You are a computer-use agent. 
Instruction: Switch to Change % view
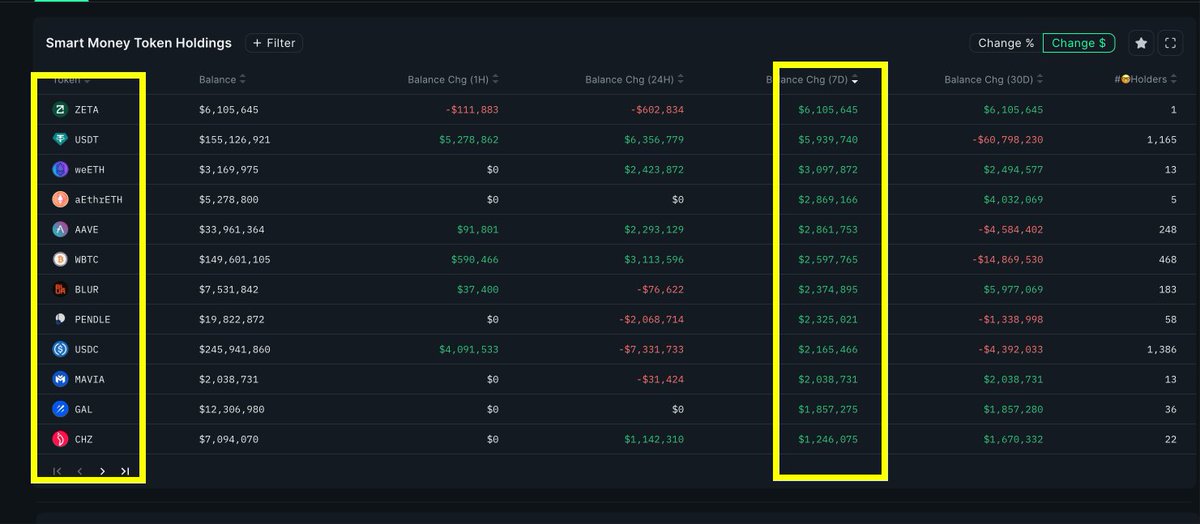[1006, 43]
